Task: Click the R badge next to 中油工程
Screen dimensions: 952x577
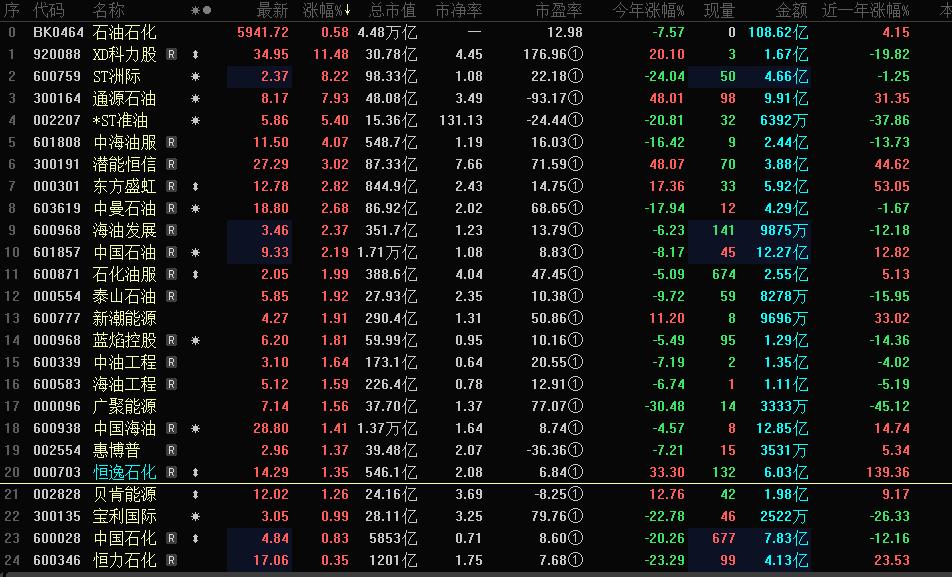Action: tap(171, 363)
